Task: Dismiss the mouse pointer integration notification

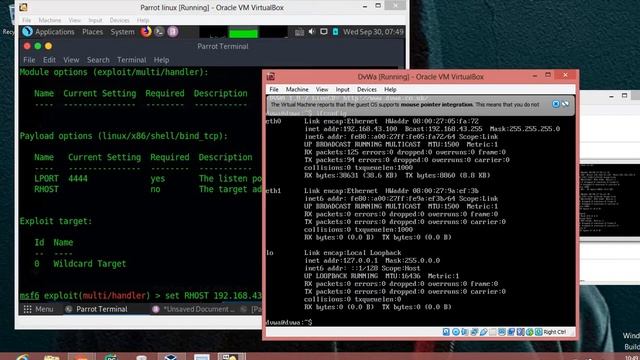Action: click(556, 104)
